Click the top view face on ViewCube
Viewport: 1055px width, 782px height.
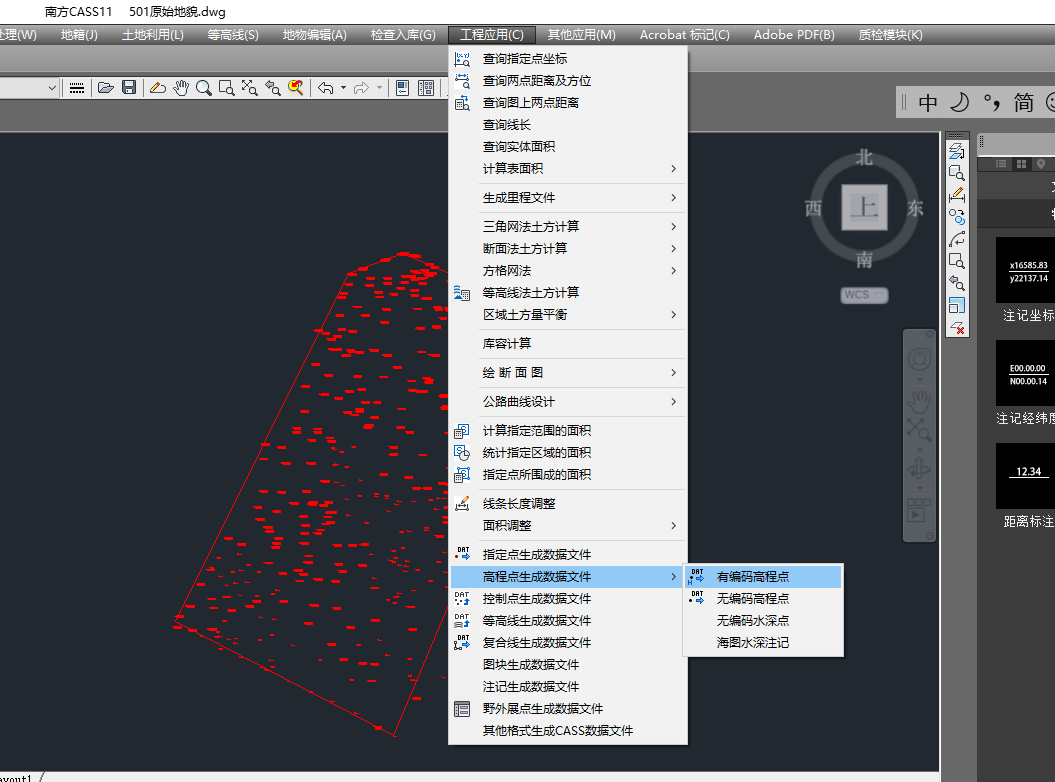[862, 208]
